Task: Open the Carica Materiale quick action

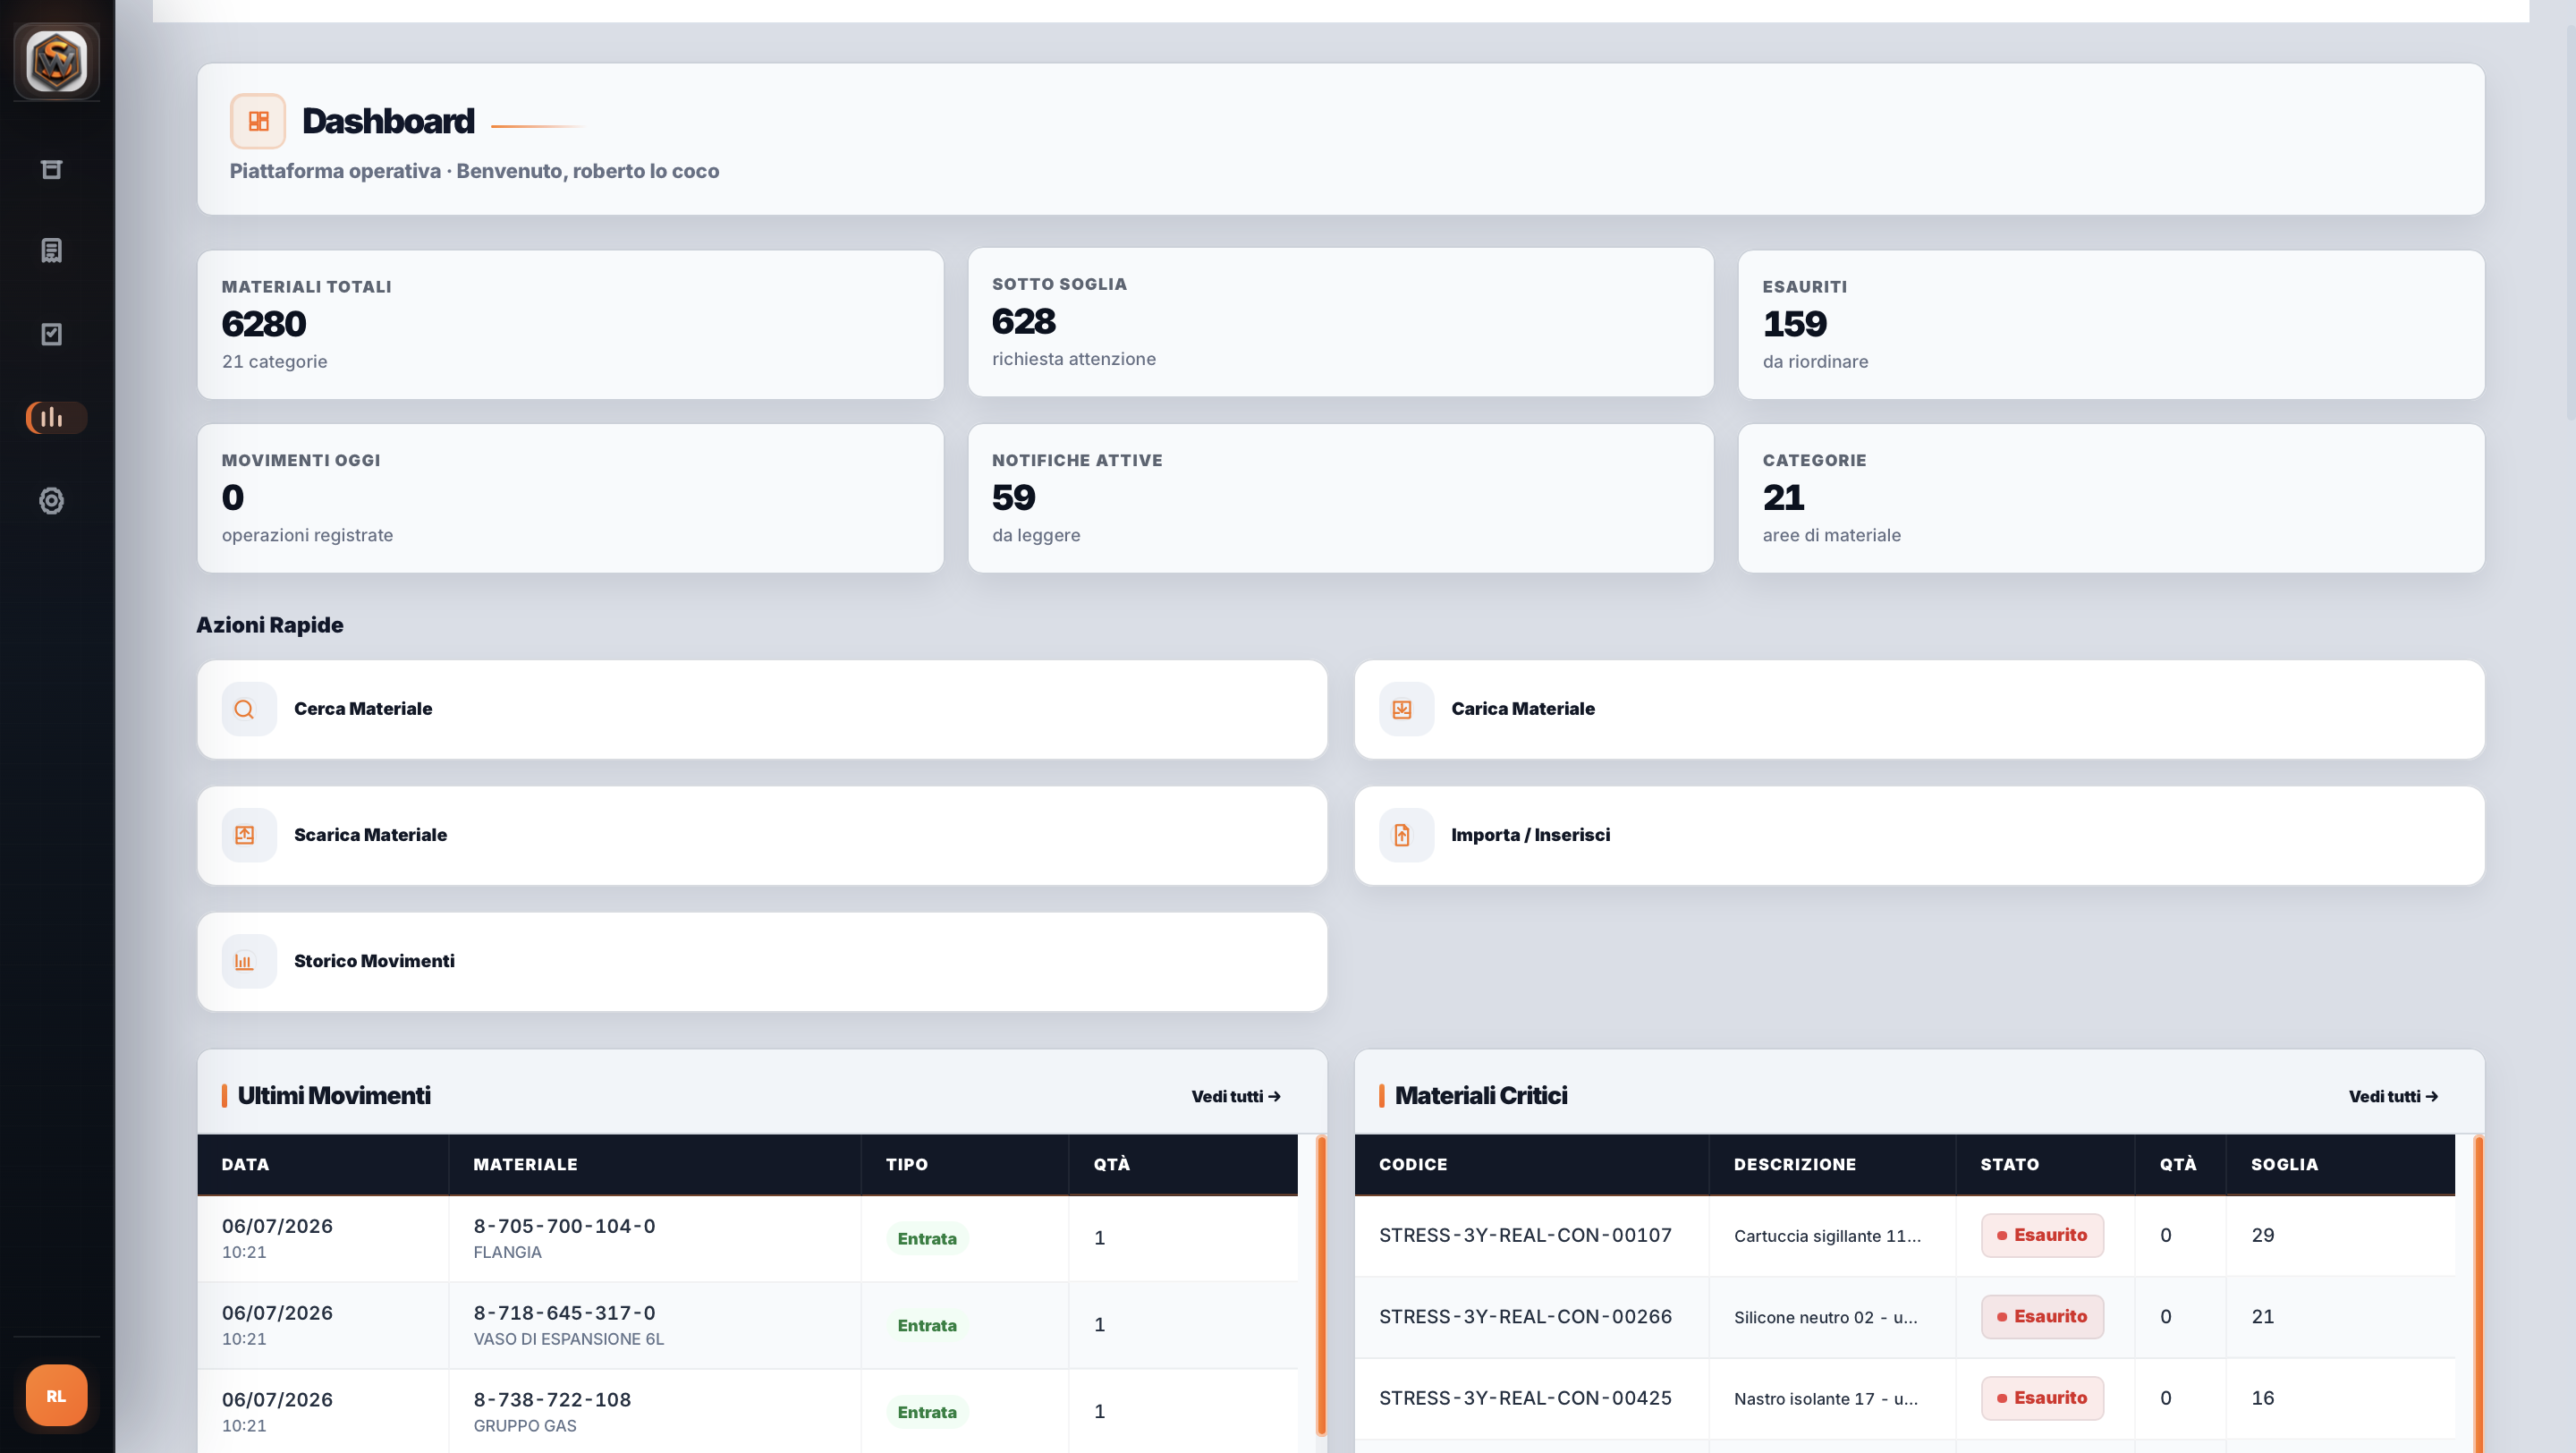Action: click(x=1919, y=709)
